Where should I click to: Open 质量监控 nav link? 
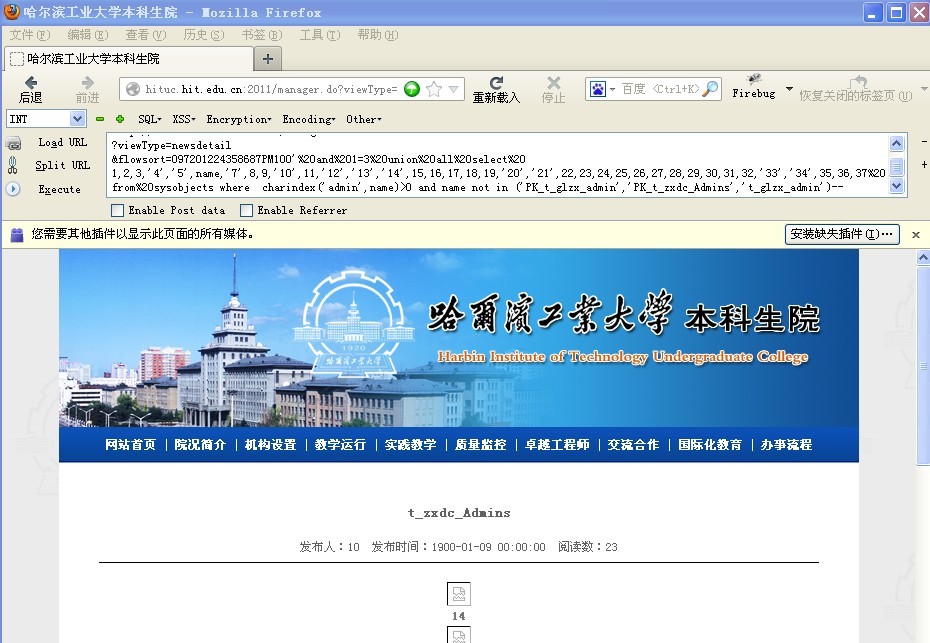(480, 445)
